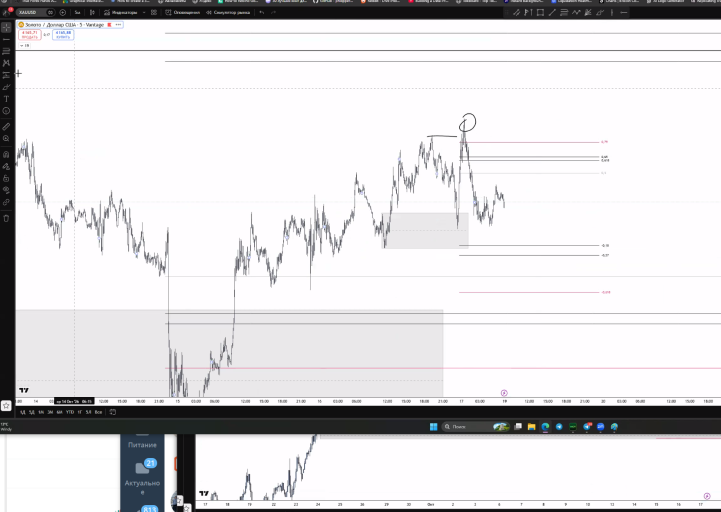Viewport: 721px width, 512px height.
Task: Open the Индикаторы indicators button
Action: tap(120, 12)
